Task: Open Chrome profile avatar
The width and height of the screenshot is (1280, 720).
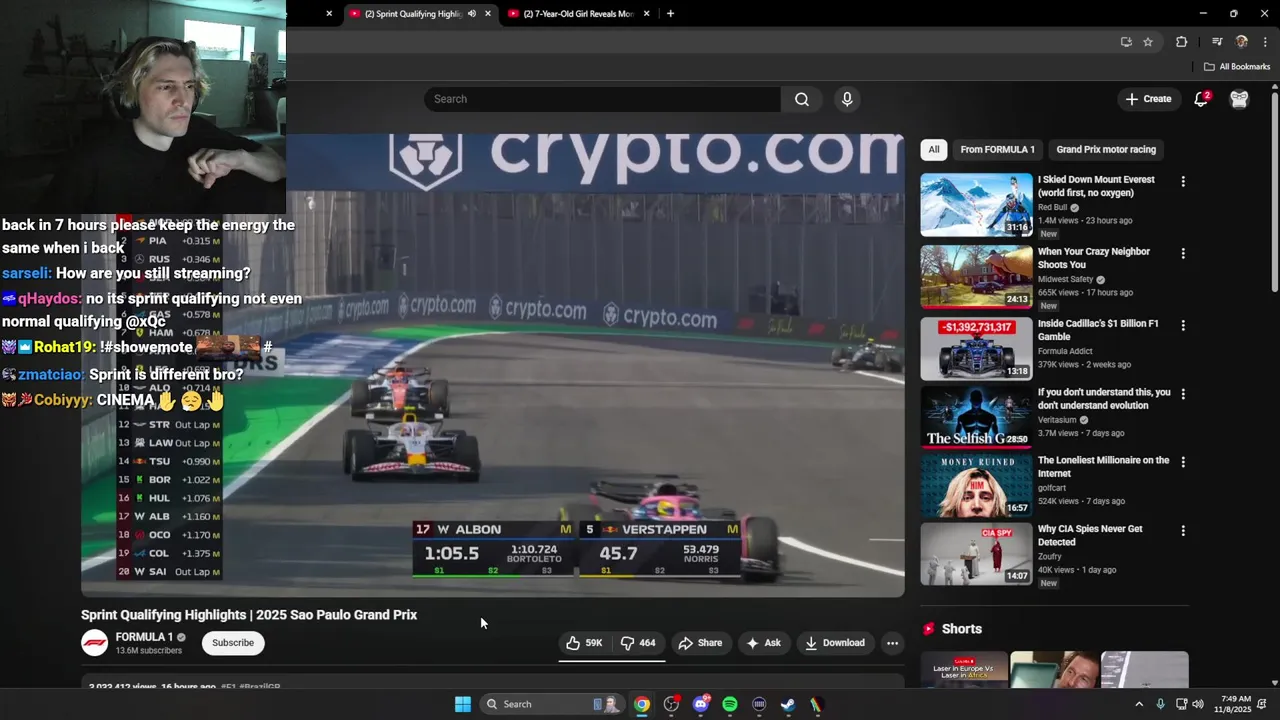Action: coord(1241,42)
